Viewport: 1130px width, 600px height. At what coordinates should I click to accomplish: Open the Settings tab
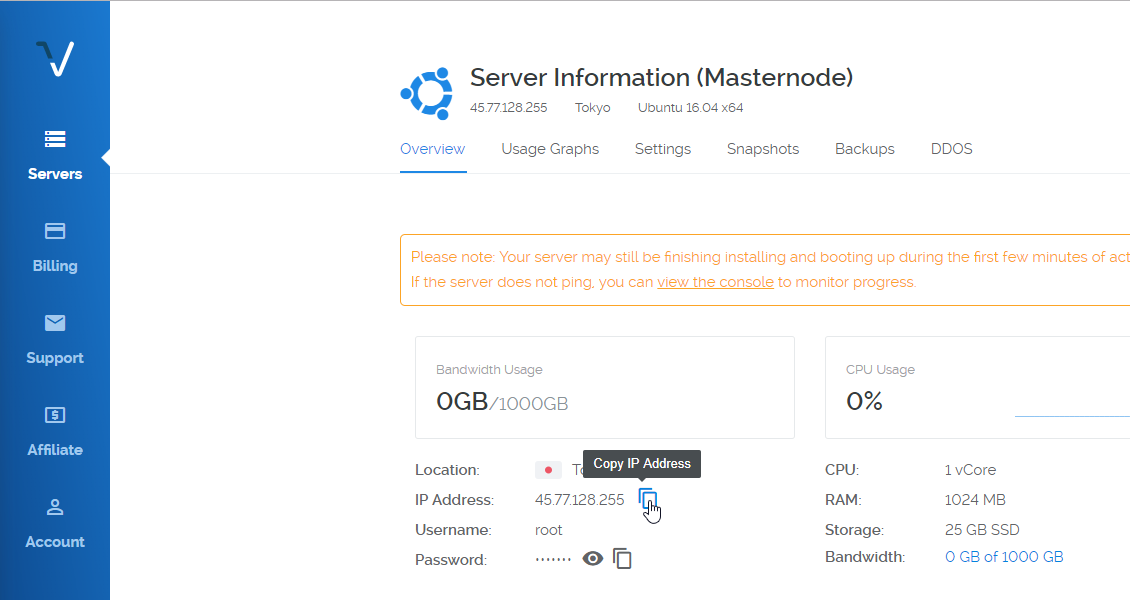pos(663,149)
